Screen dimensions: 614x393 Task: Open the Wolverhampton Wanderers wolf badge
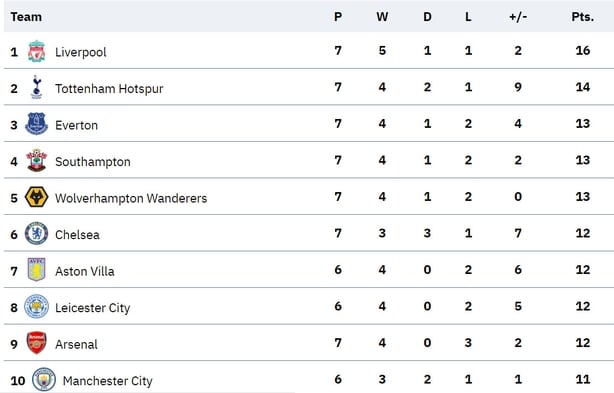click(36, 197)
